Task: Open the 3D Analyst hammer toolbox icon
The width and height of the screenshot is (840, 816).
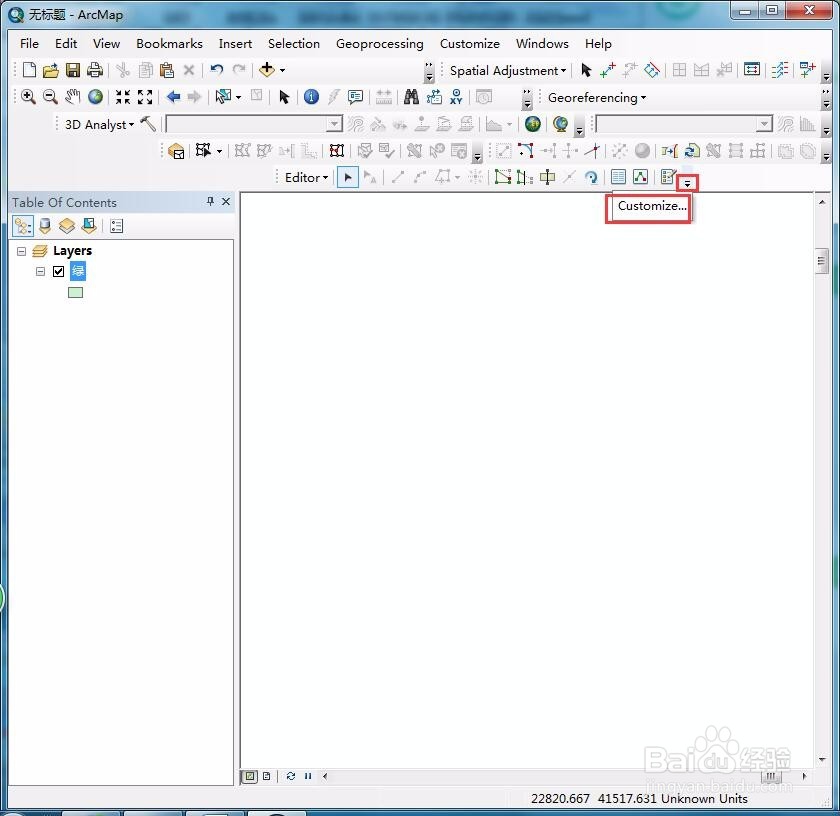Action: click(148, 124)
